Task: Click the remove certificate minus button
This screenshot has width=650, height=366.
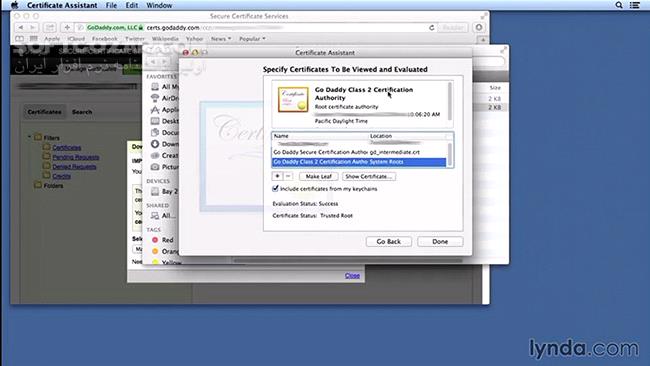Action: click(x=288, y=176)
